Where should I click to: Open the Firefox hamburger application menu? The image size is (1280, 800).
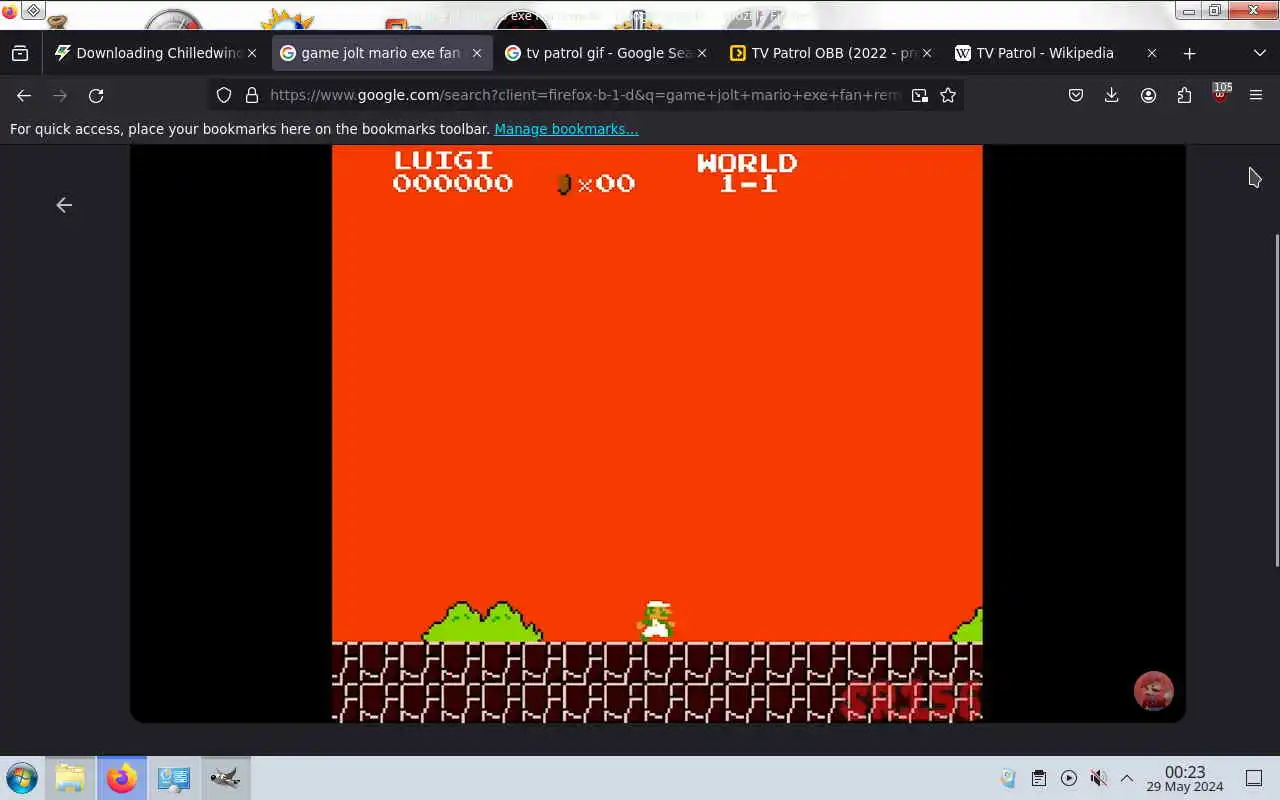[1256, 95]
